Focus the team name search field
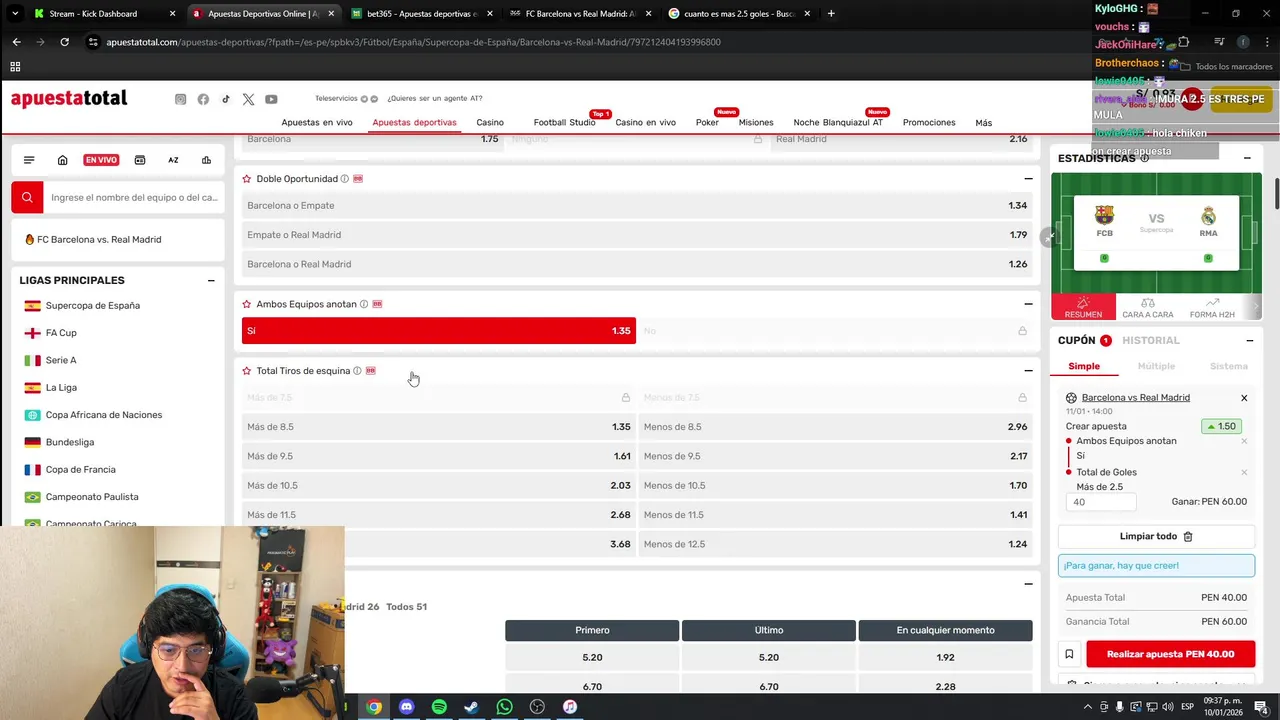The height and width of the screenshot is (720, 1280). point(134,197)
